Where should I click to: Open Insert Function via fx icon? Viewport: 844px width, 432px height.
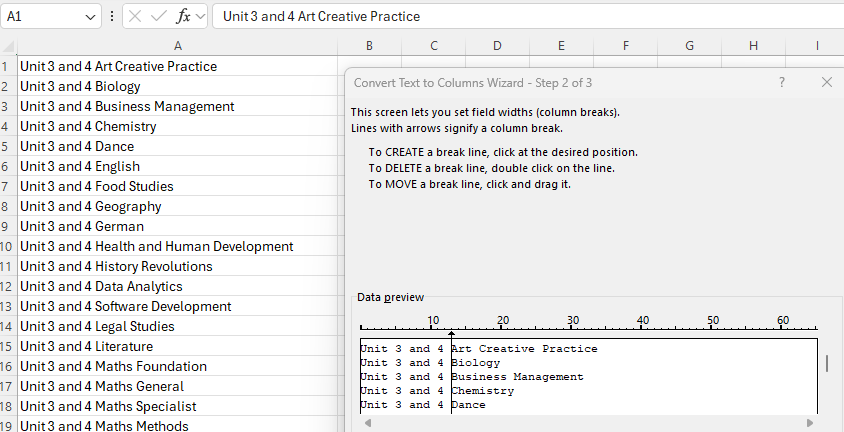(x=183, y=17)
